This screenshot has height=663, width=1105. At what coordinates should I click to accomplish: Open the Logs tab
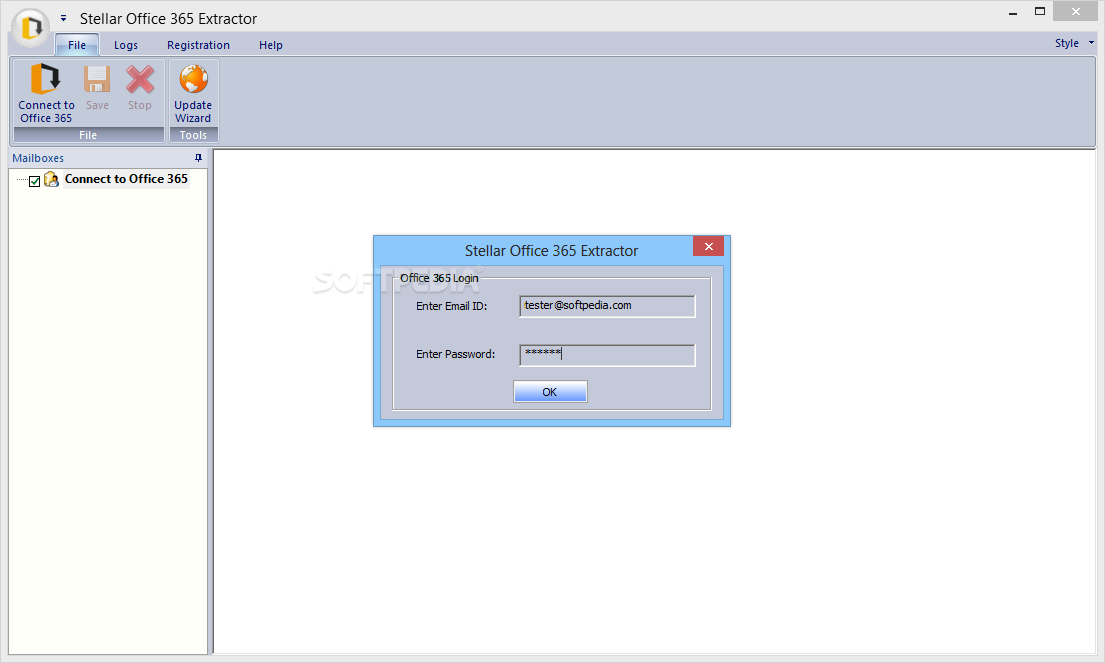[126, 45]
